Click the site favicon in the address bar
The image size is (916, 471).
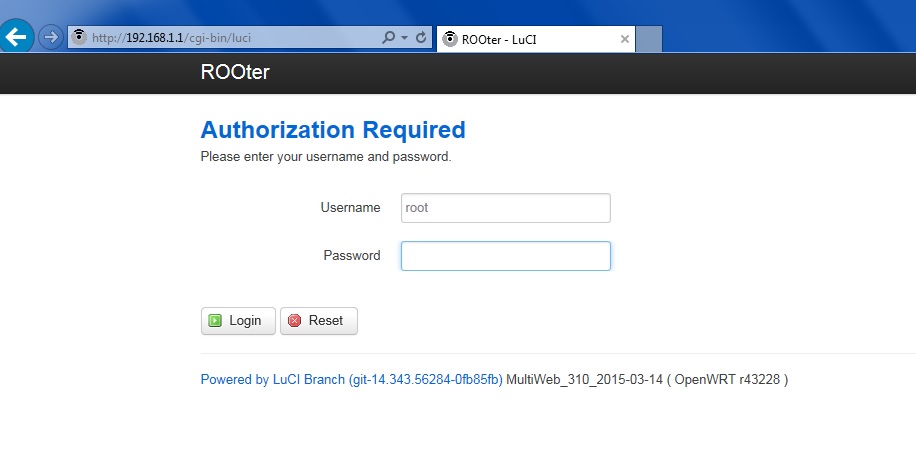click(x=79, y=37)
